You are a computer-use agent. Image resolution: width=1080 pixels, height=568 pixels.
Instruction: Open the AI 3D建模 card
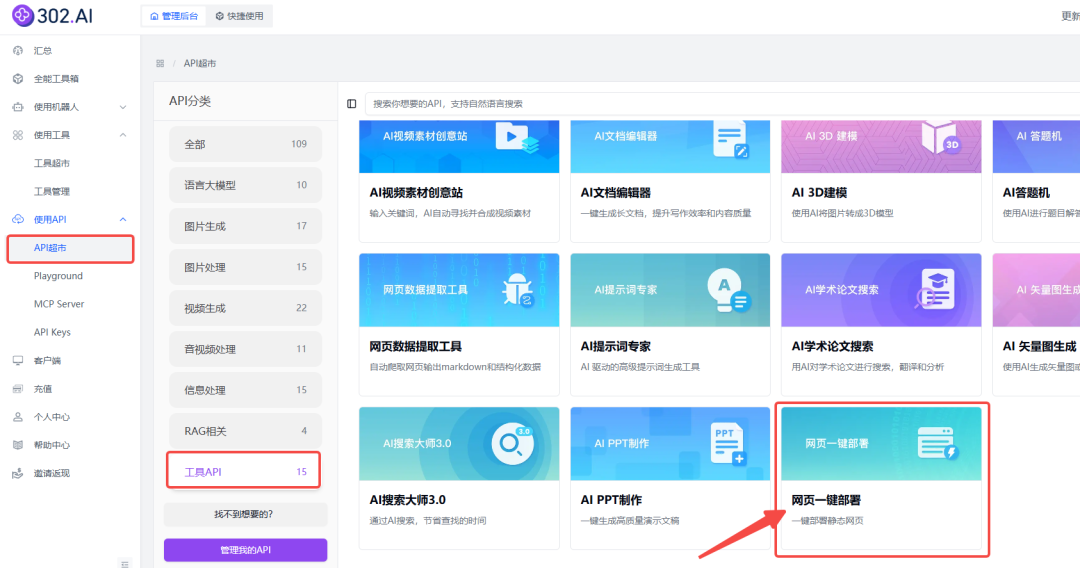click(881, 180)
